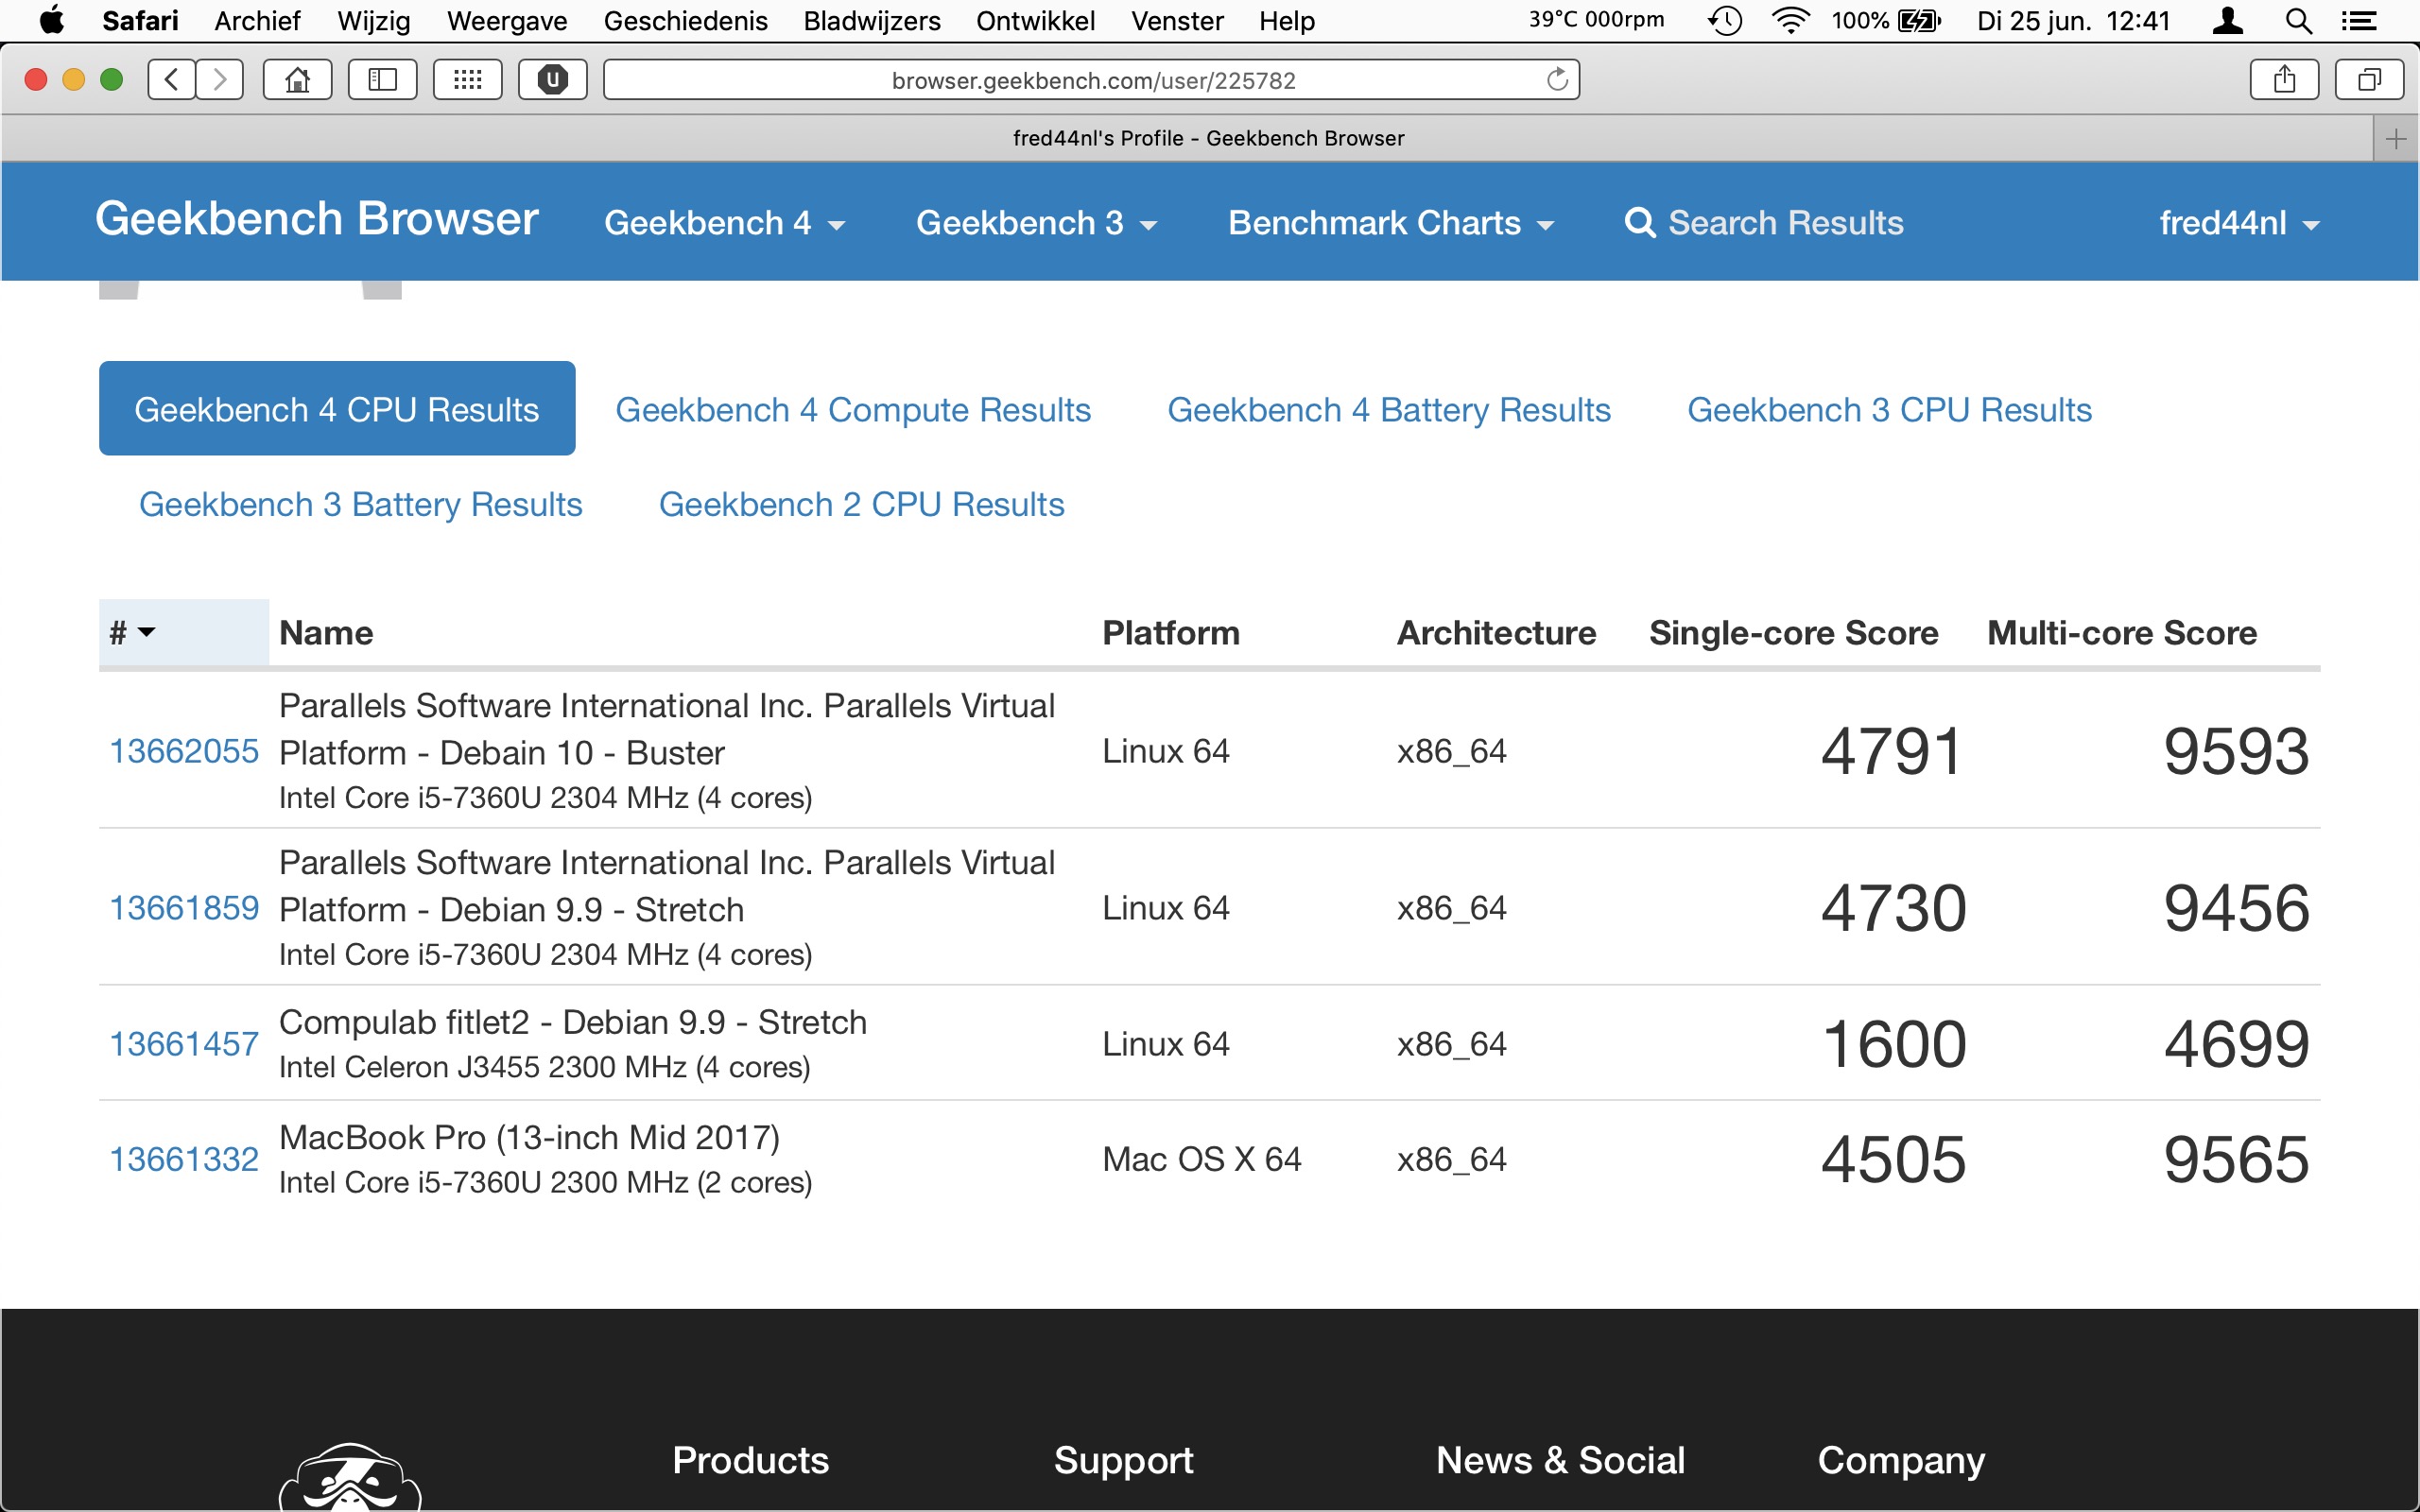Screen dimensions: 2420x1512
Task: Sort by the # column arrow
Action: 146,632
